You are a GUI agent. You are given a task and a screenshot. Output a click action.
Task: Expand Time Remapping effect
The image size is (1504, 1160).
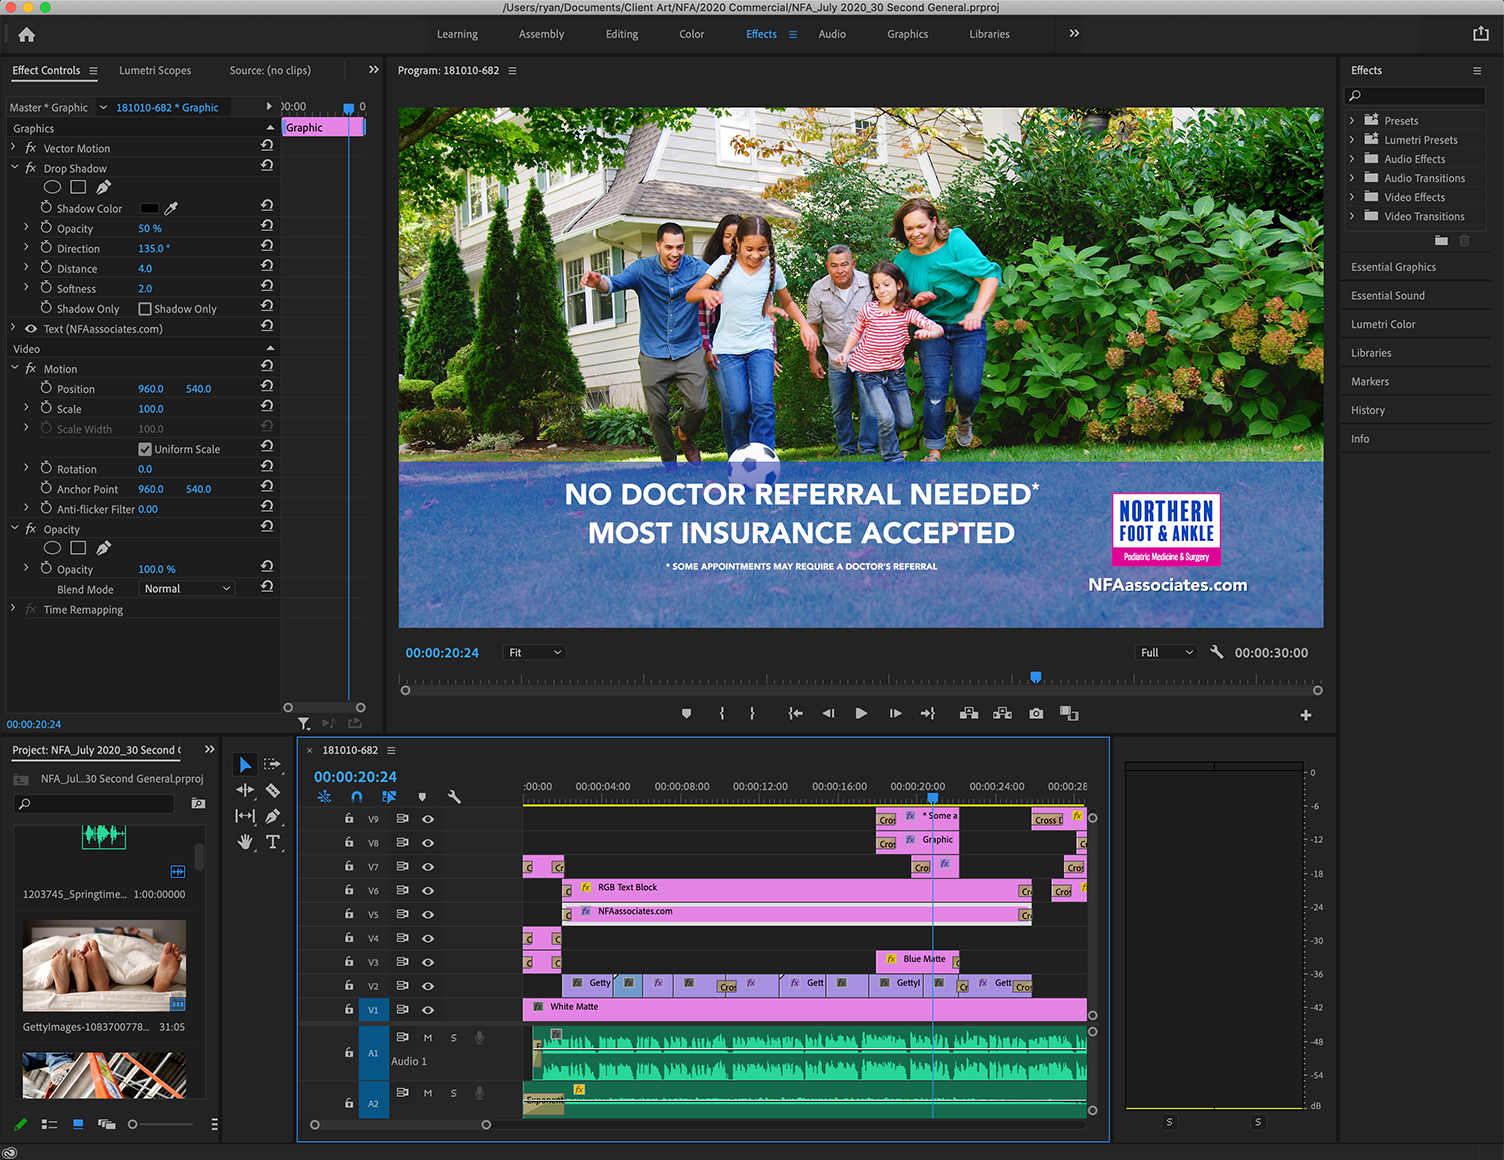coord(14,609)
